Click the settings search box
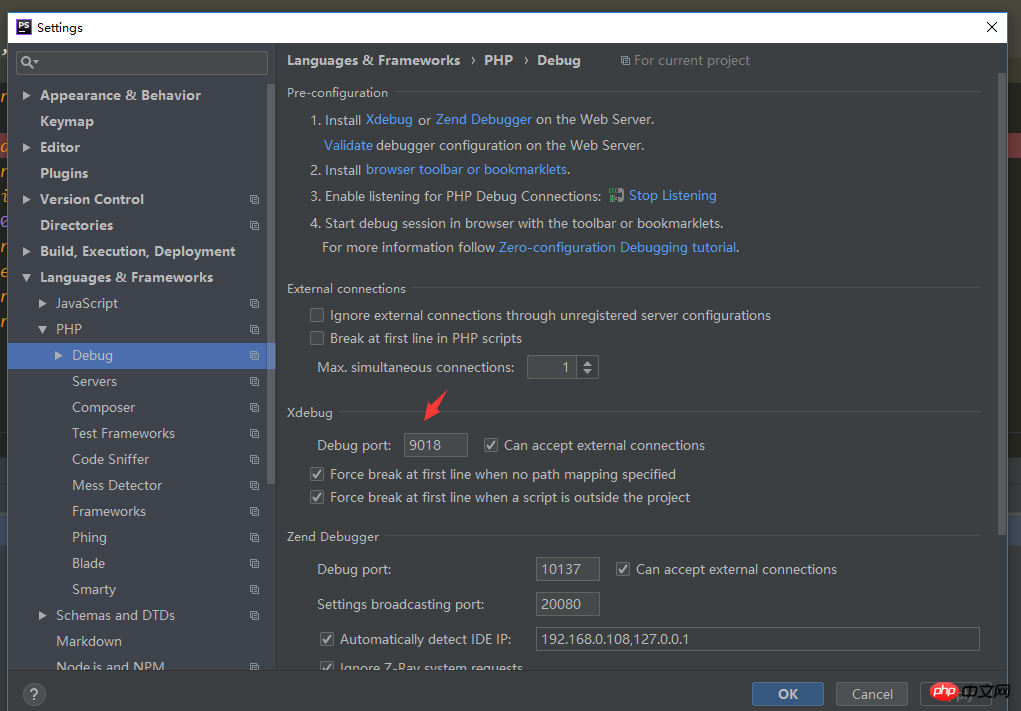 pyautogui.click(x=142, y=63)
